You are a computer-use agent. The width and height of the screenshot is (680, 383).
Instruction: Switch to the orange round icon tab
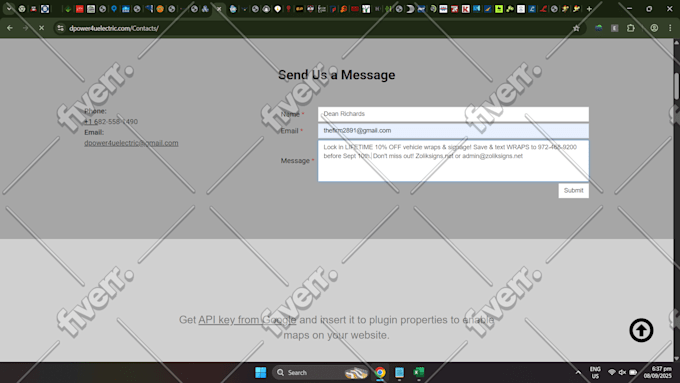[x=160, y=9]
